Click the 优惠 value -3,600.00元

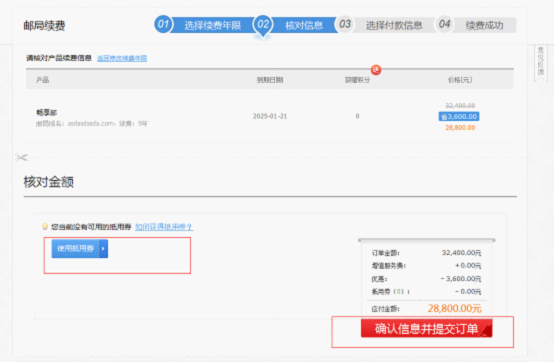click(x=461, y=278)
